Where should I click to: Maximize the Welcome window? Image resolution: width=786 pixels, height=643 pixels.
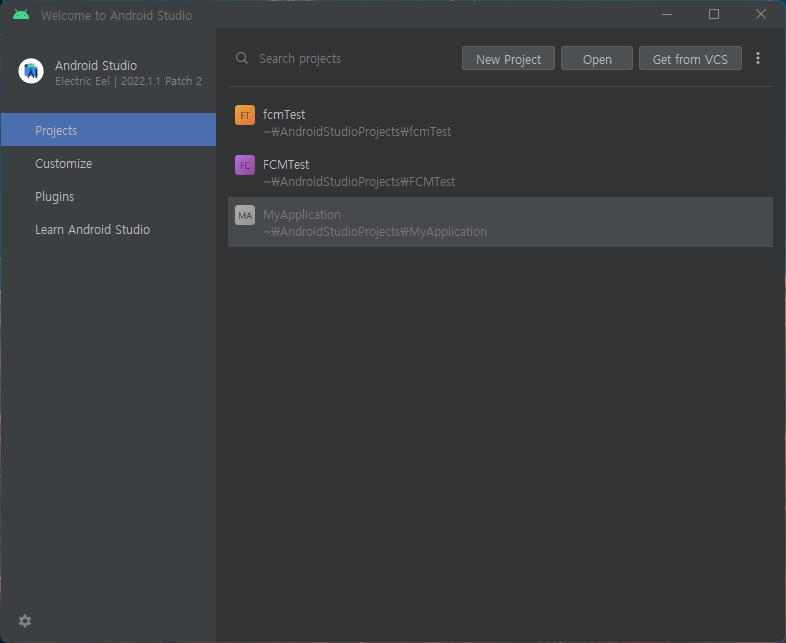(714, 15)
